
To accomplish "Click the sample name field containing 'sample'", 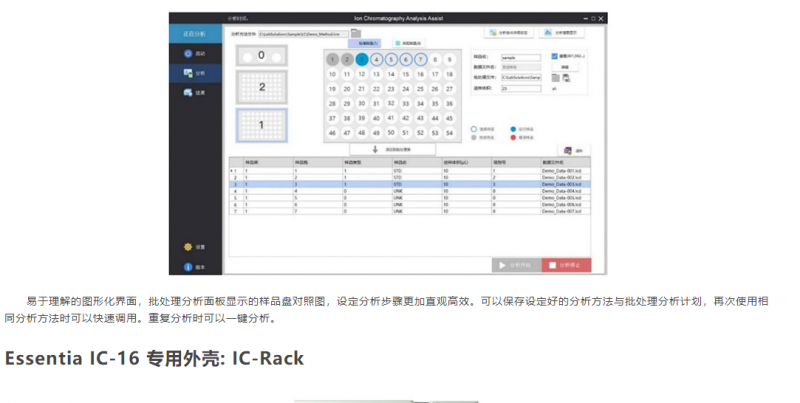I will click(x=521, y=58).
